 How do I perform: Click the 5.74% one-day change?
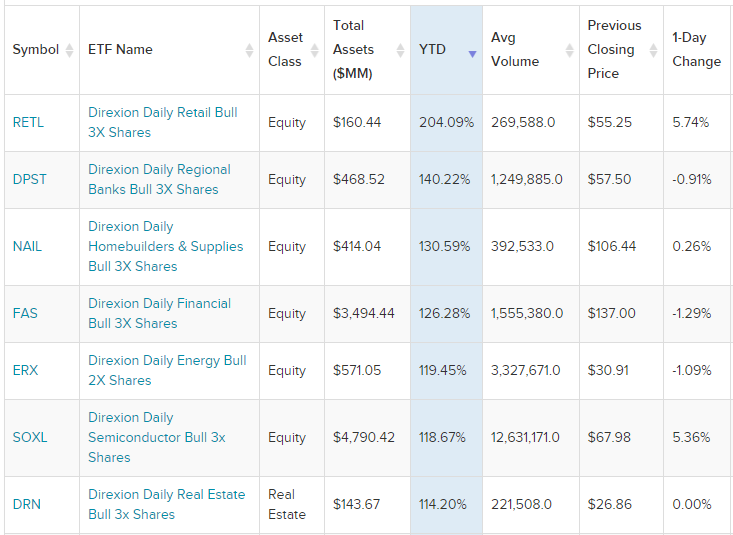pyautogui.click(x=690, y=123)
